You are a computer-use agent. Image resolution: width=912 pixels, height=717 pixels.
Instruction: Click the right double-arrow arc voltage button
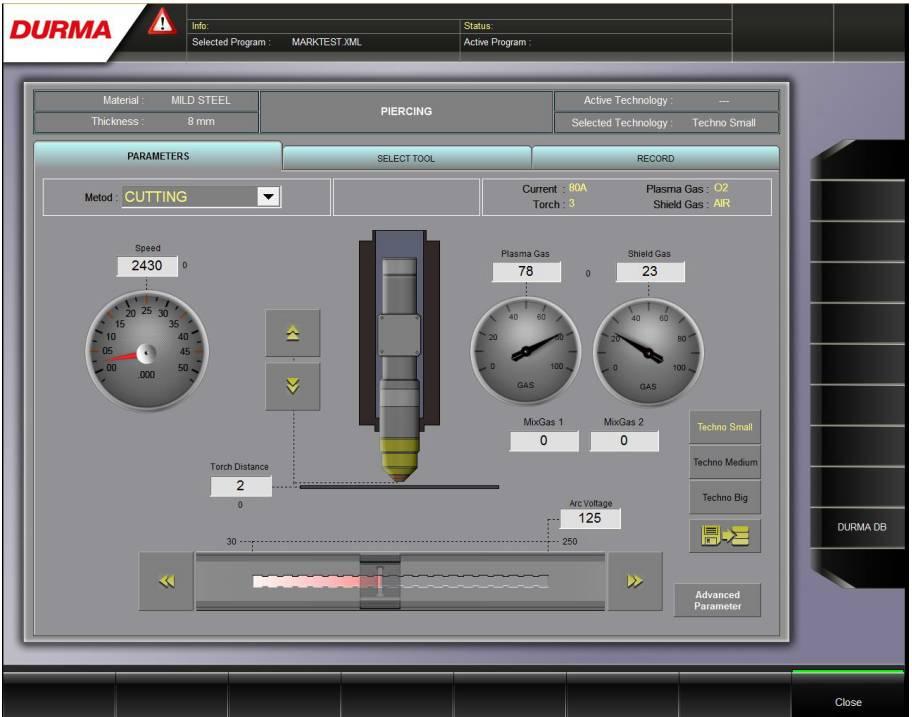tap(634, 582)
